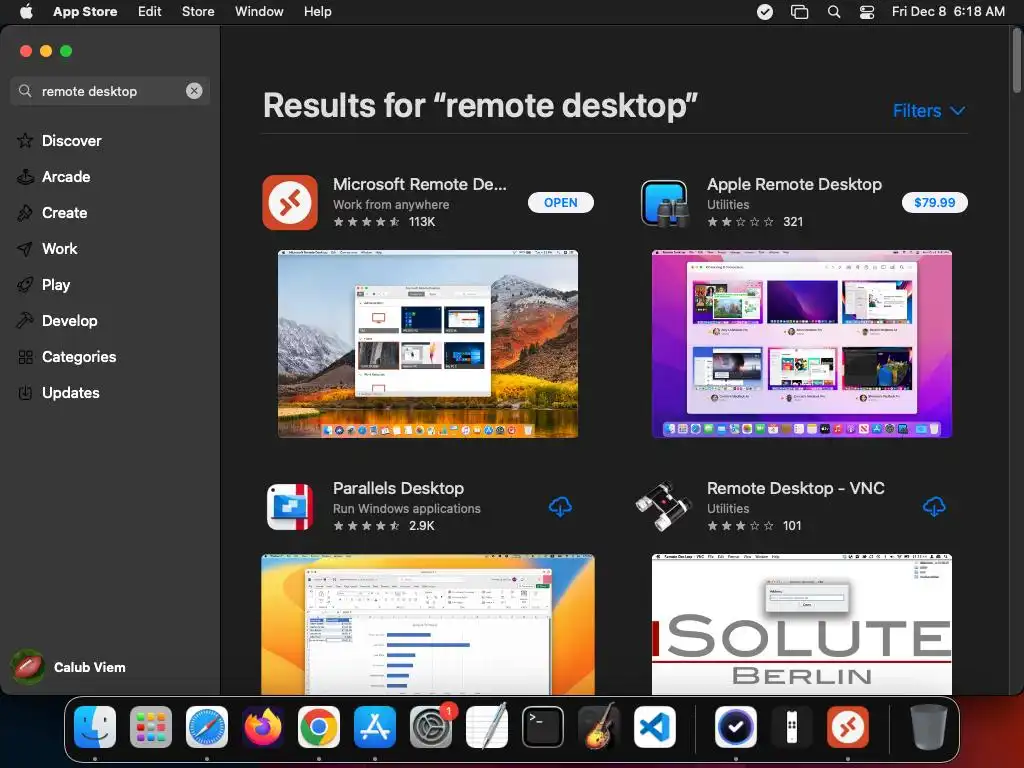Open Control Center in menu bar
Viewport: 1024px width, 768px height.
point(867,12)
